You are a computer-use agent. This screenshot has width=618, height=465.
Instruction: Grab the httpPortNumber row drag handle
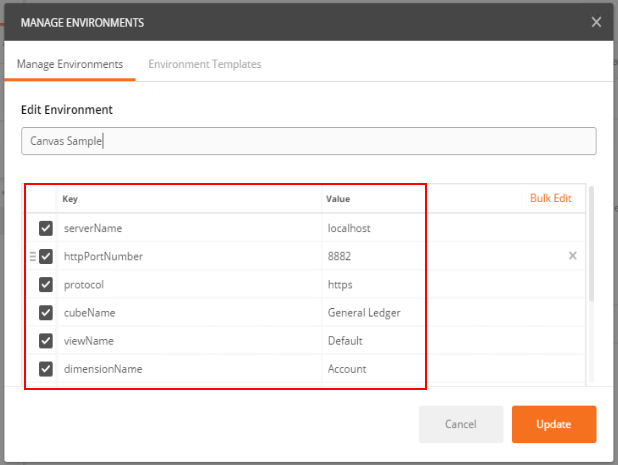click(x=32, y=256)
